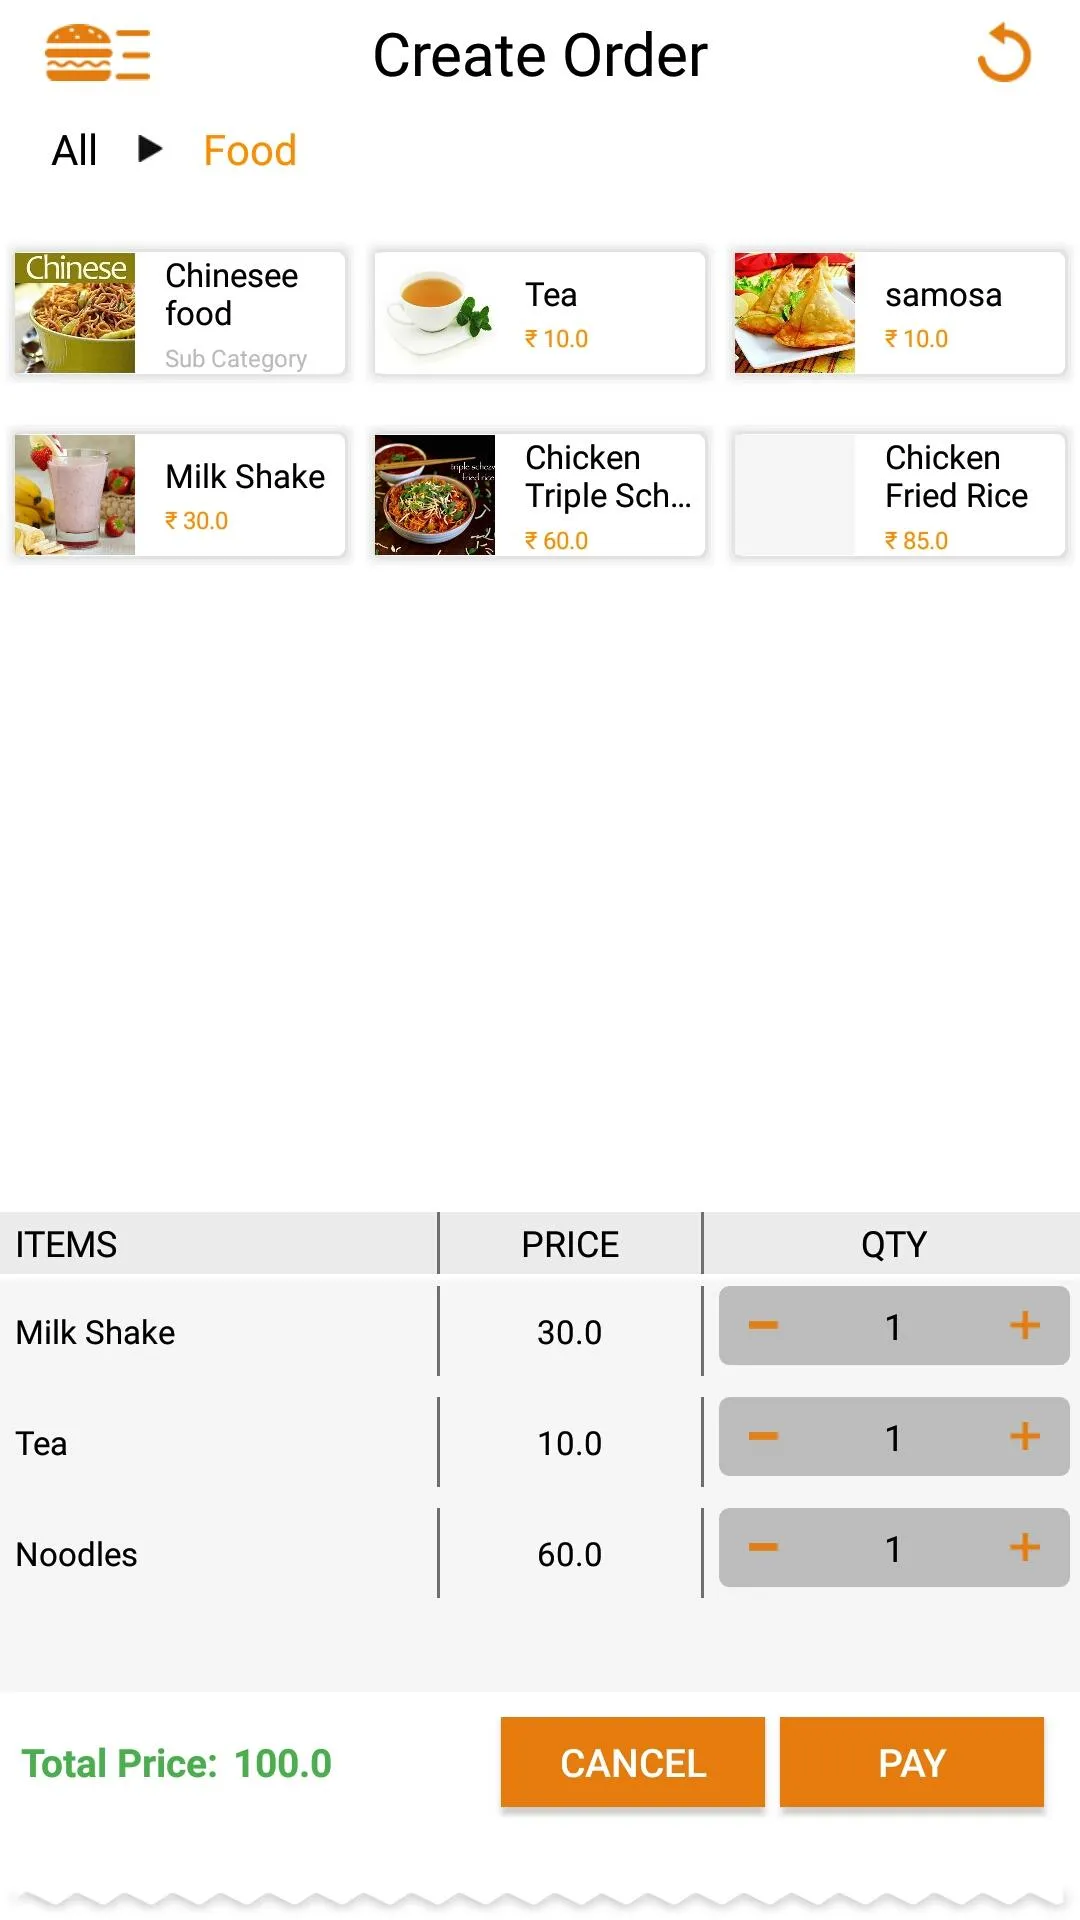Select the Noodles row in order list
The width and height of the screenshot is (1080, 1920).
[540, 1553]
